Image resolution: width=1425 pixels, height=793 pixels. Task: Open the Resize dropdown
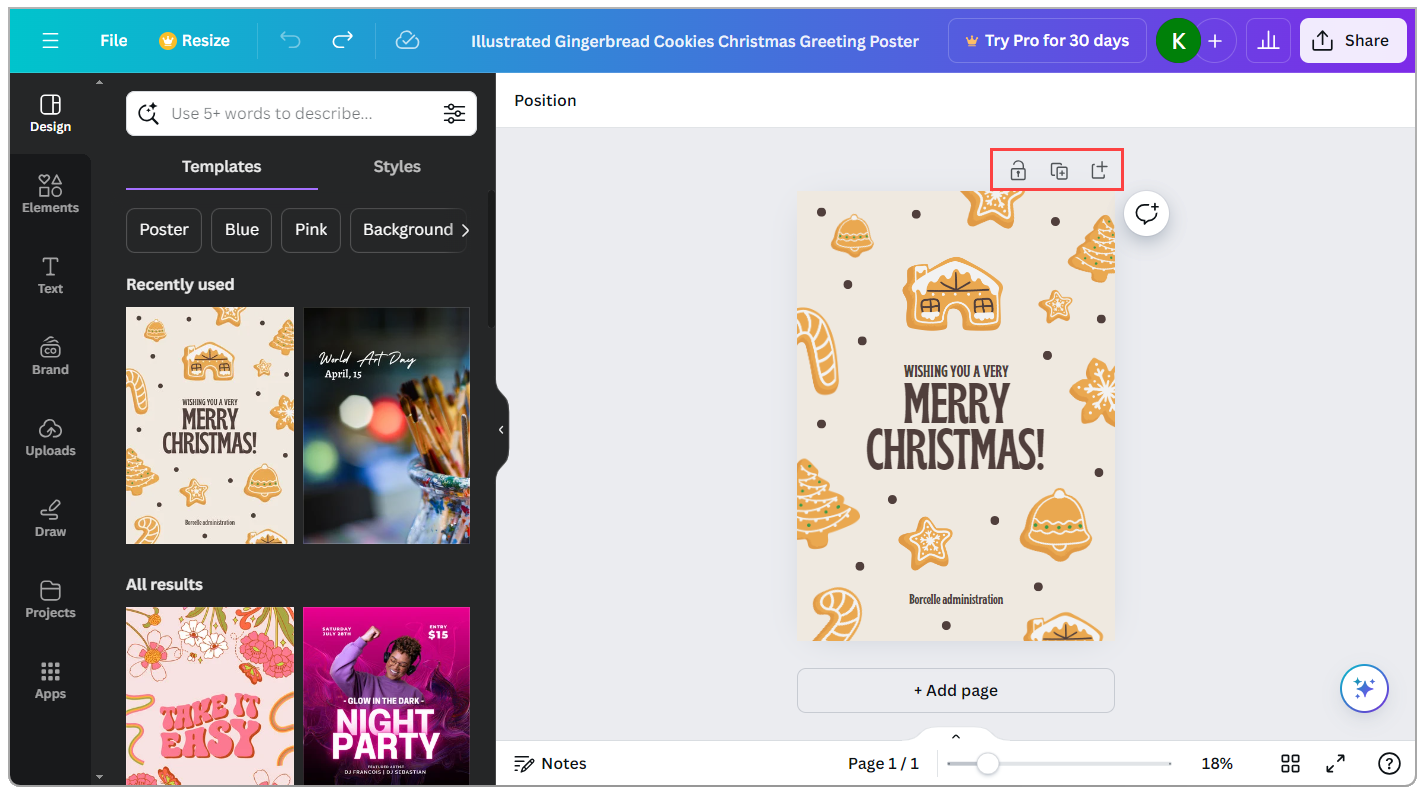[194, 40]
